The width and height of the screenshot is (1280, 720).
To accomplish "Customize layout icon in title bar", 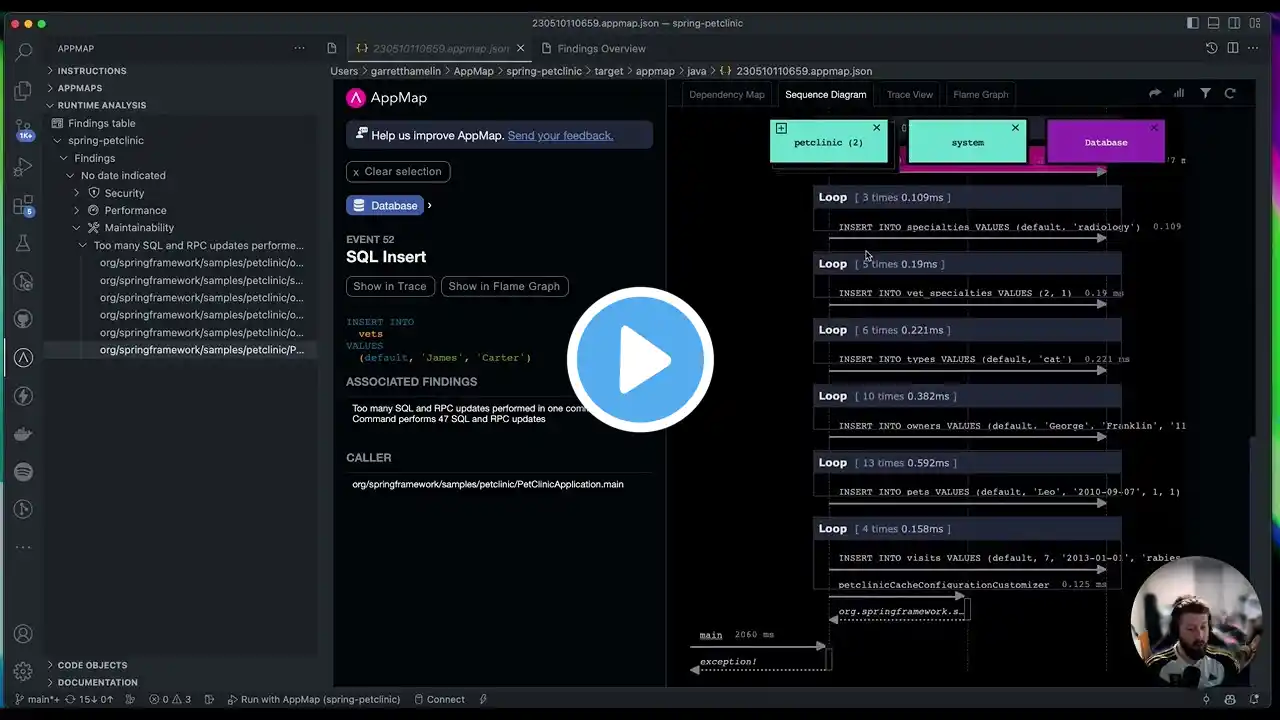I will pos(1256,23).
